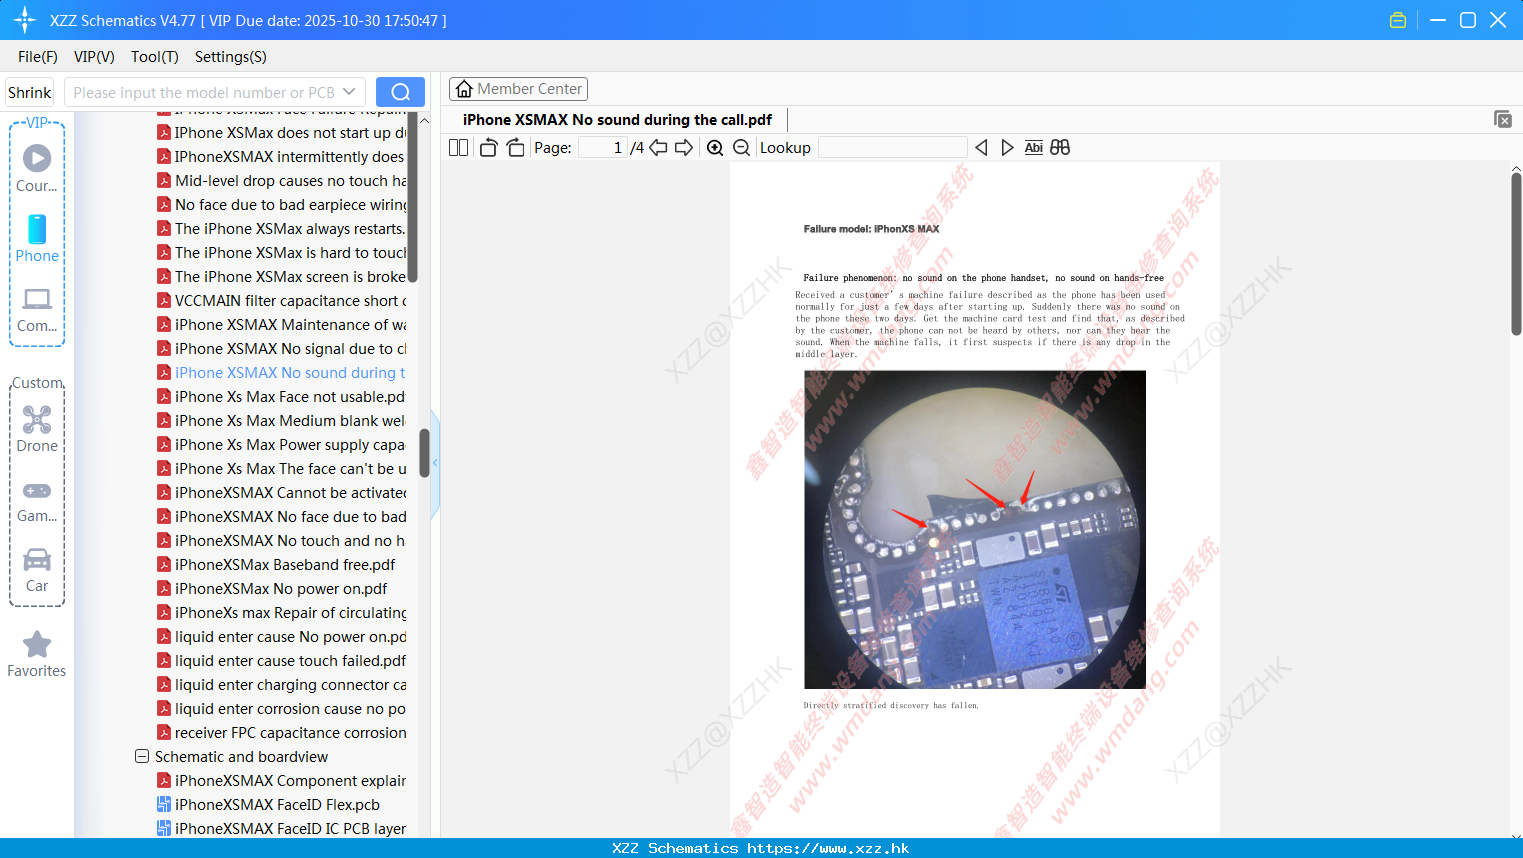Find previous lookup result triangle
The image size is (1523, 858).
tap(981, 148)
